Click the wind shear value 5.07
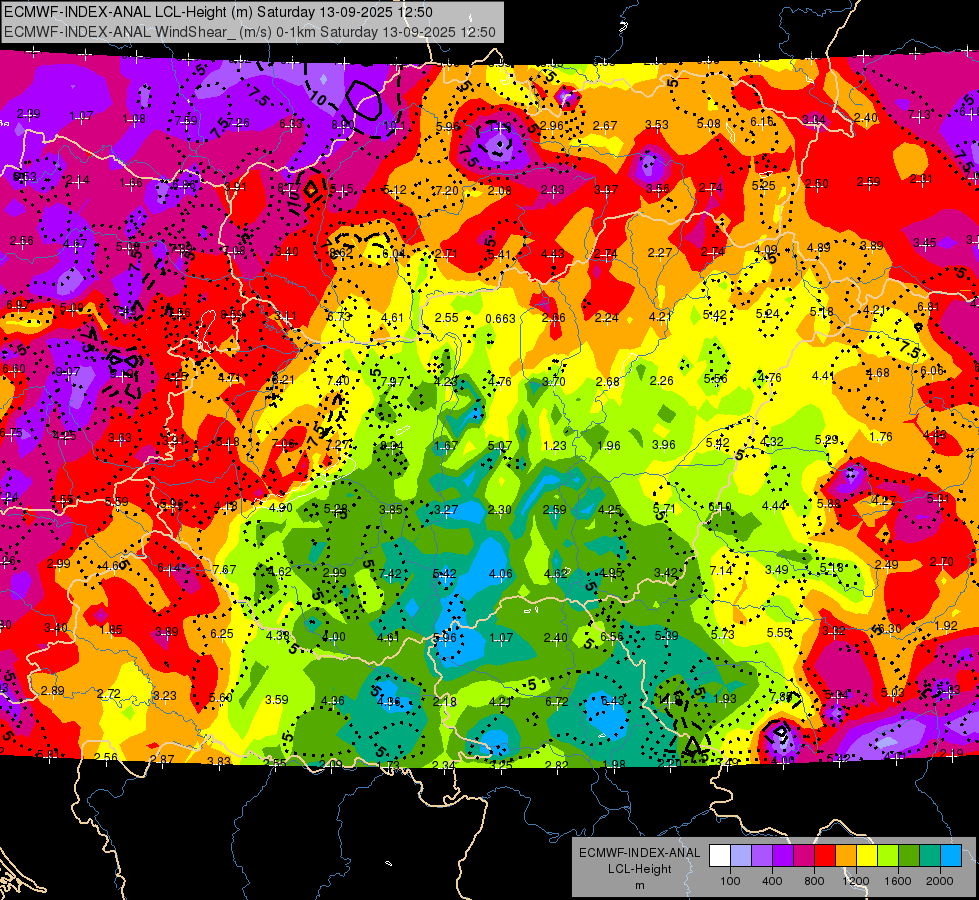 pos(499,446)
